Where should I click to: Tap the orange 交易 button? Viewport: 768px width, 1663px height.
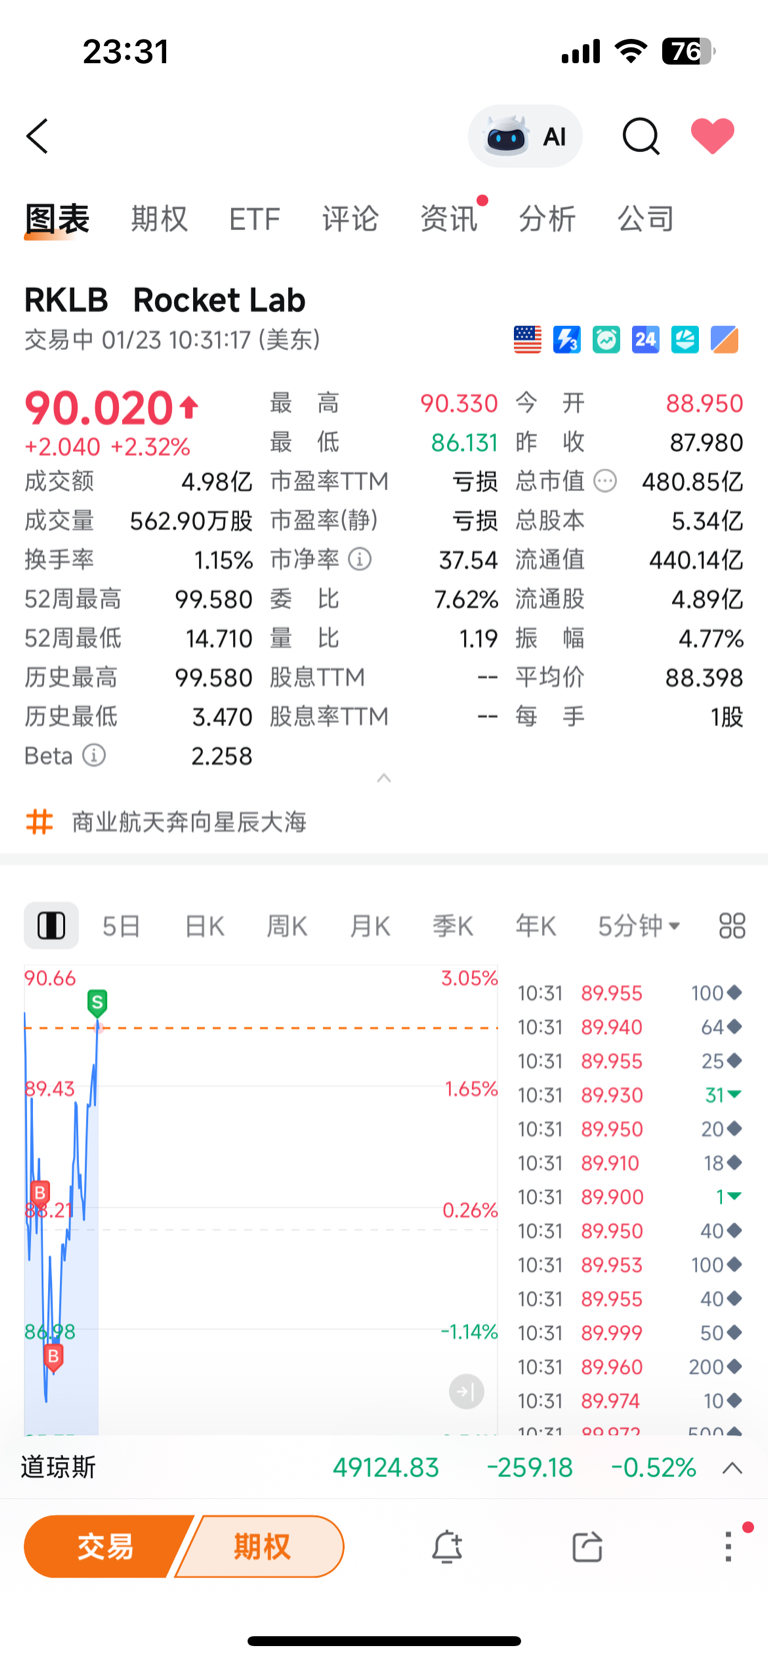106,1546
